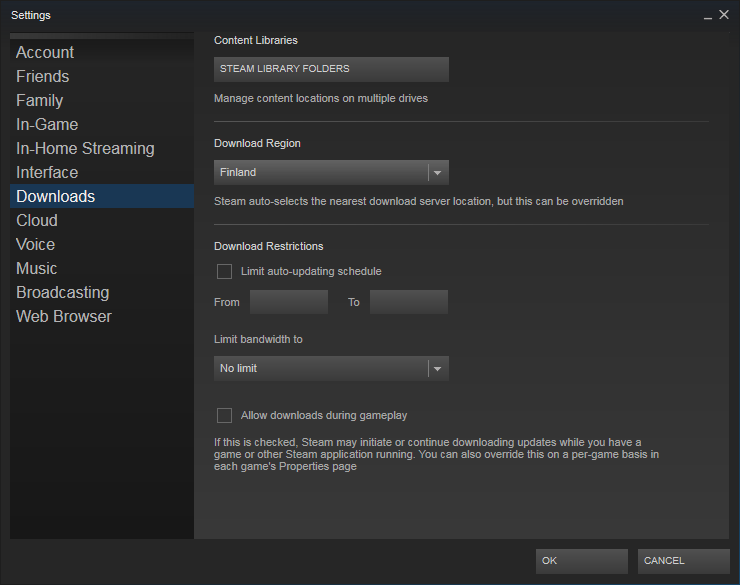Click the Steam Library Folders button
Viewport: 740px width, 585px height.
click(x=331, y=69)
